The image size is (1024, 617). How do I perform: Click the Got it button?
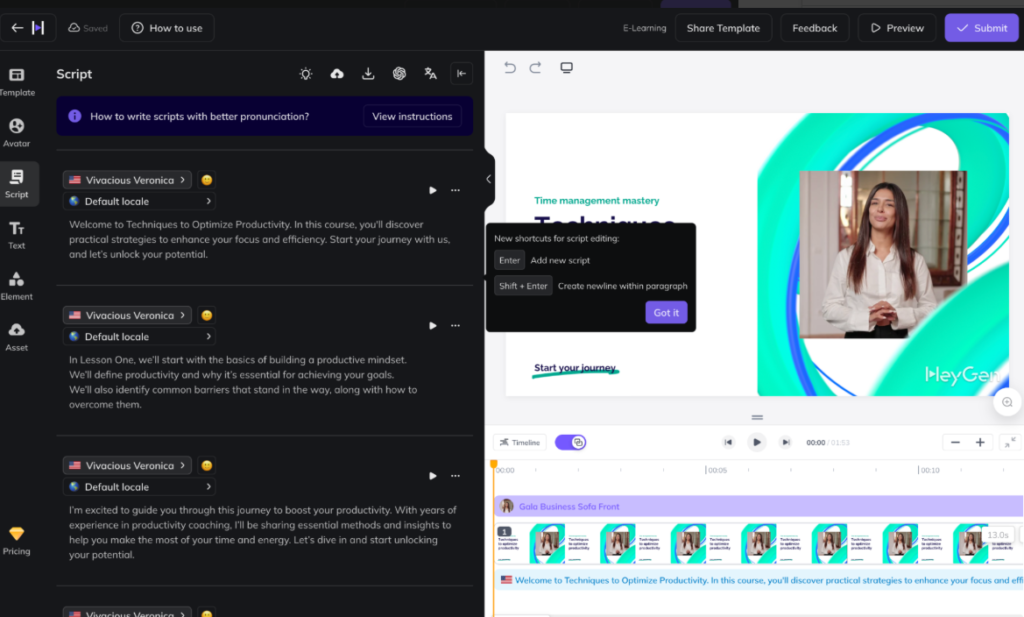tap(666, 313)
